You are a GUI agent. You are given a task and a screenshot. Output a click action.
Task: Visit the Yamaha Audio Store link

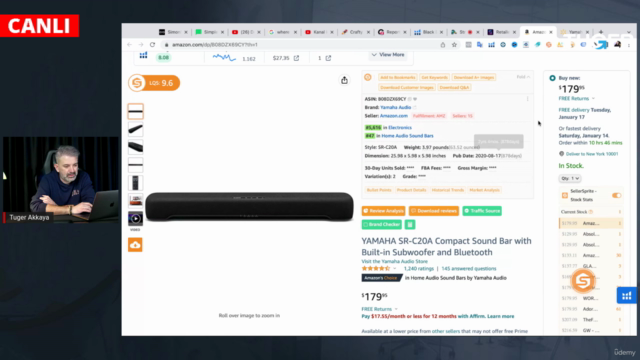394,261
